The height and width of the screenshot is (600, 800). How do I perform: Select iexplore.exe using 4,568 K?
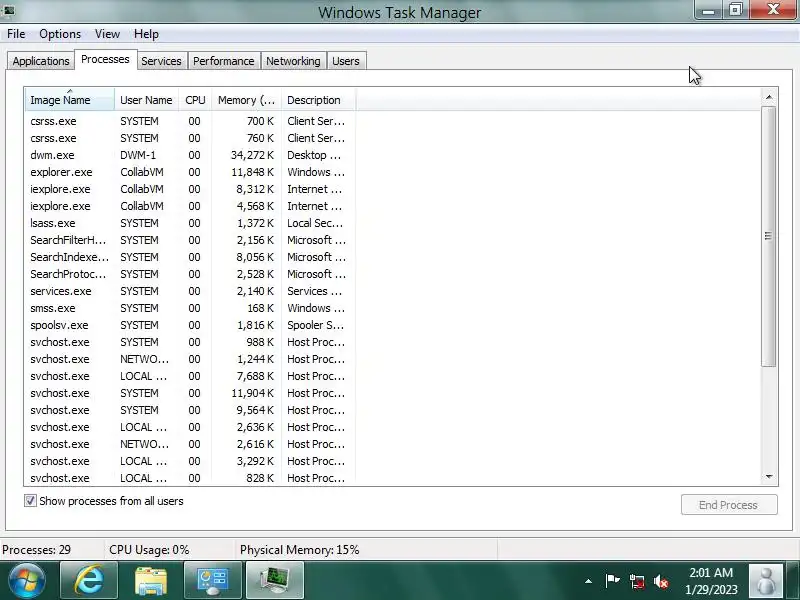coord(190,206)
